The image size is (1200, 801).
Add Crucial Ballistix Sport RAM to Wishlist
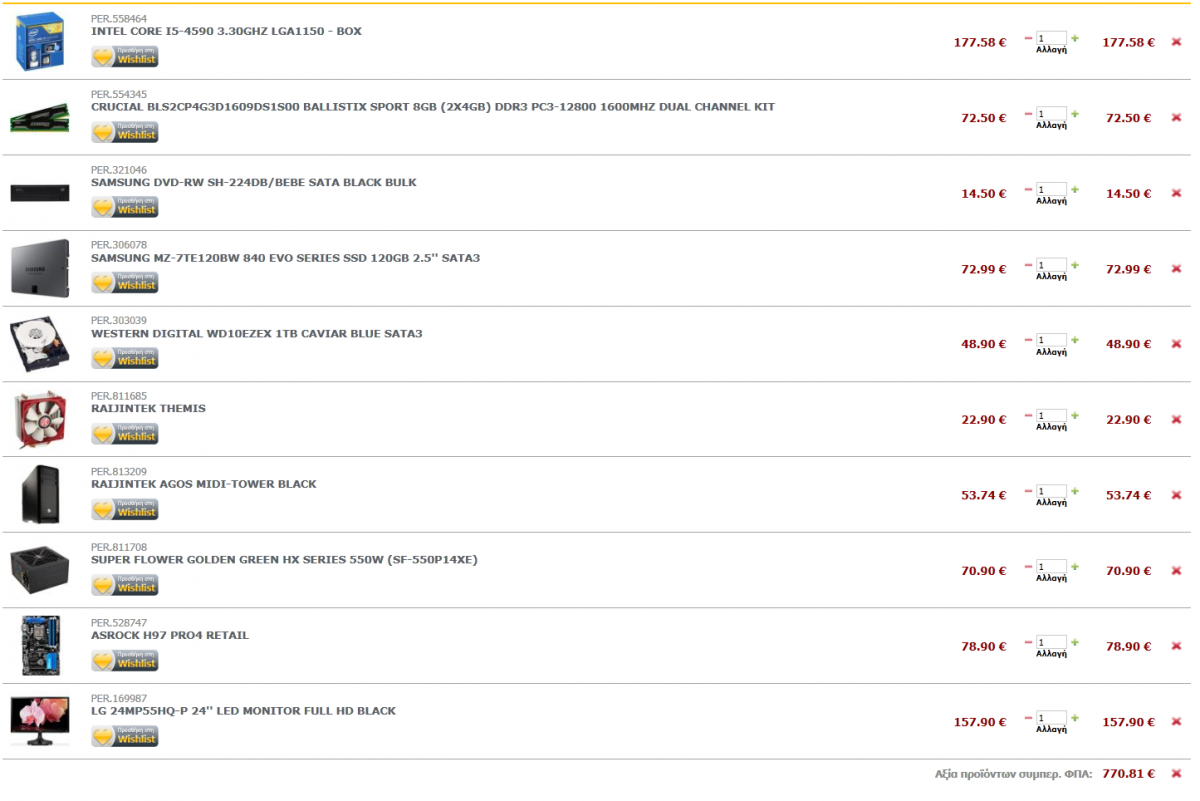[125, 132]
